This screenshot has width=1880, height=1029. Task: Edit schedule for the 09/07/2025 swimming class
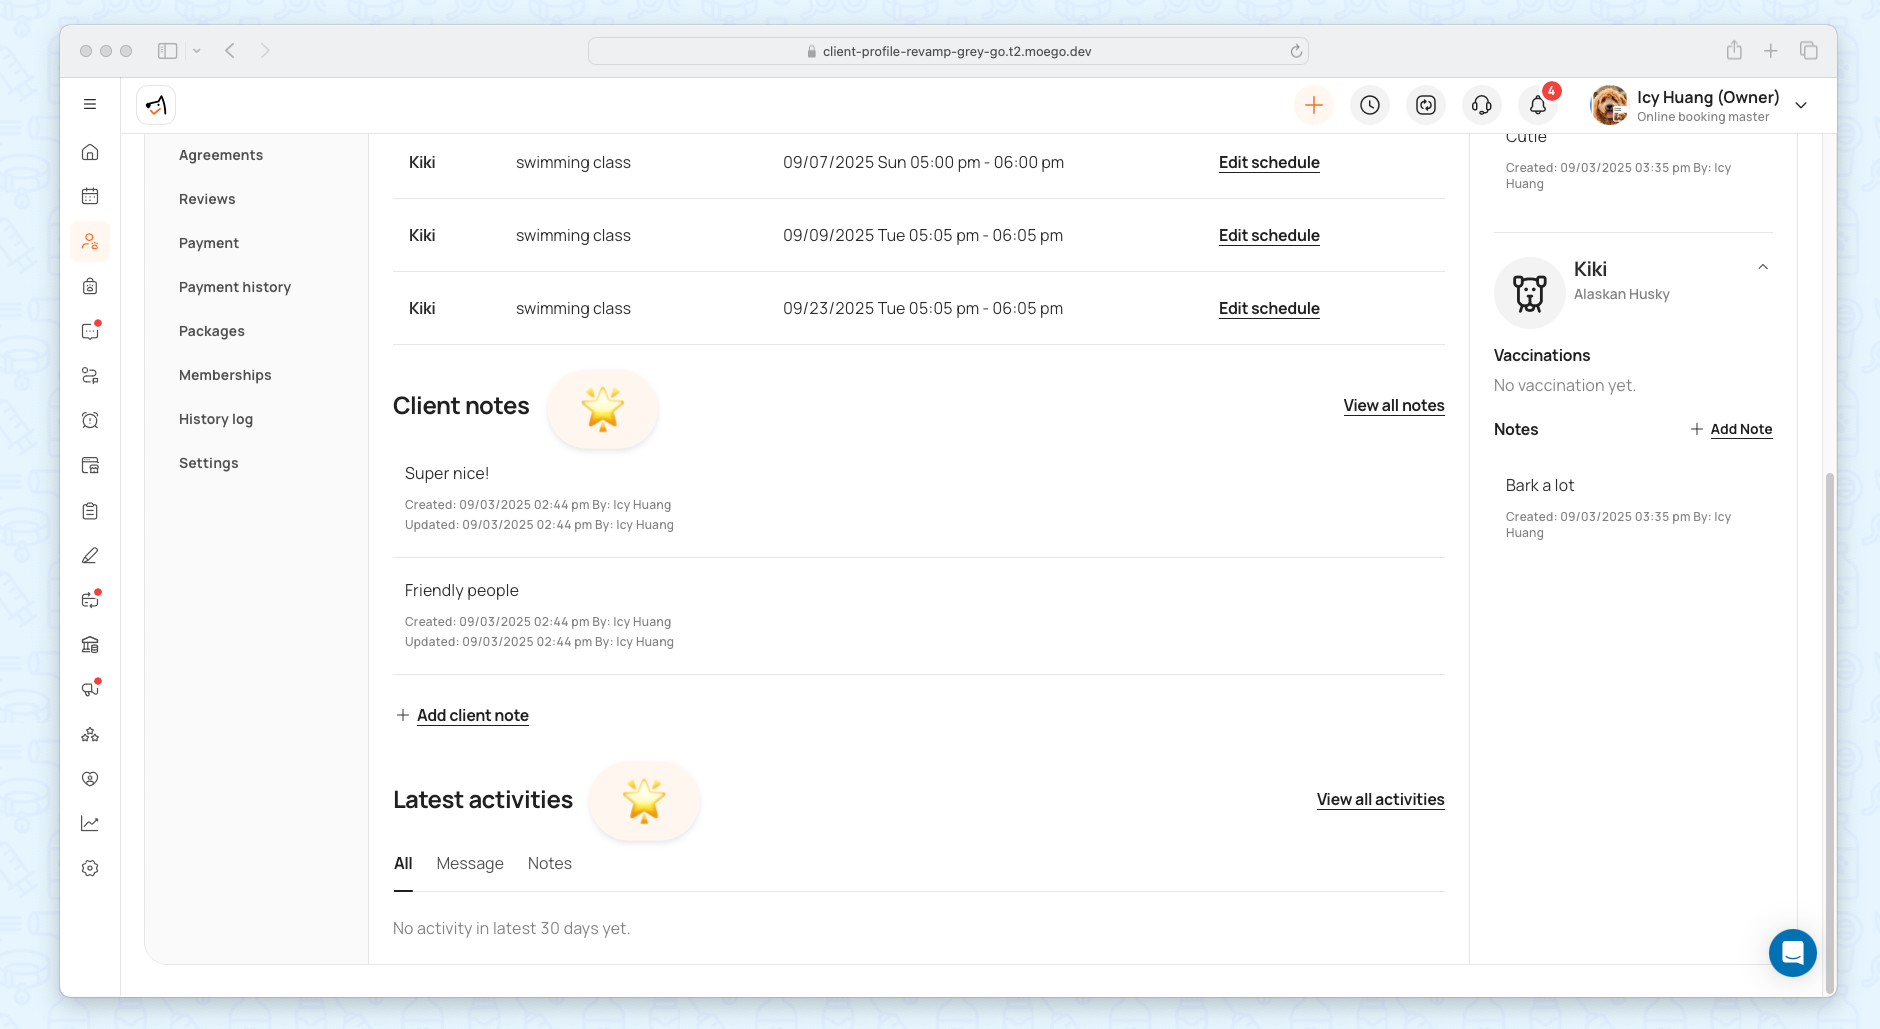tap(1269, 162)
